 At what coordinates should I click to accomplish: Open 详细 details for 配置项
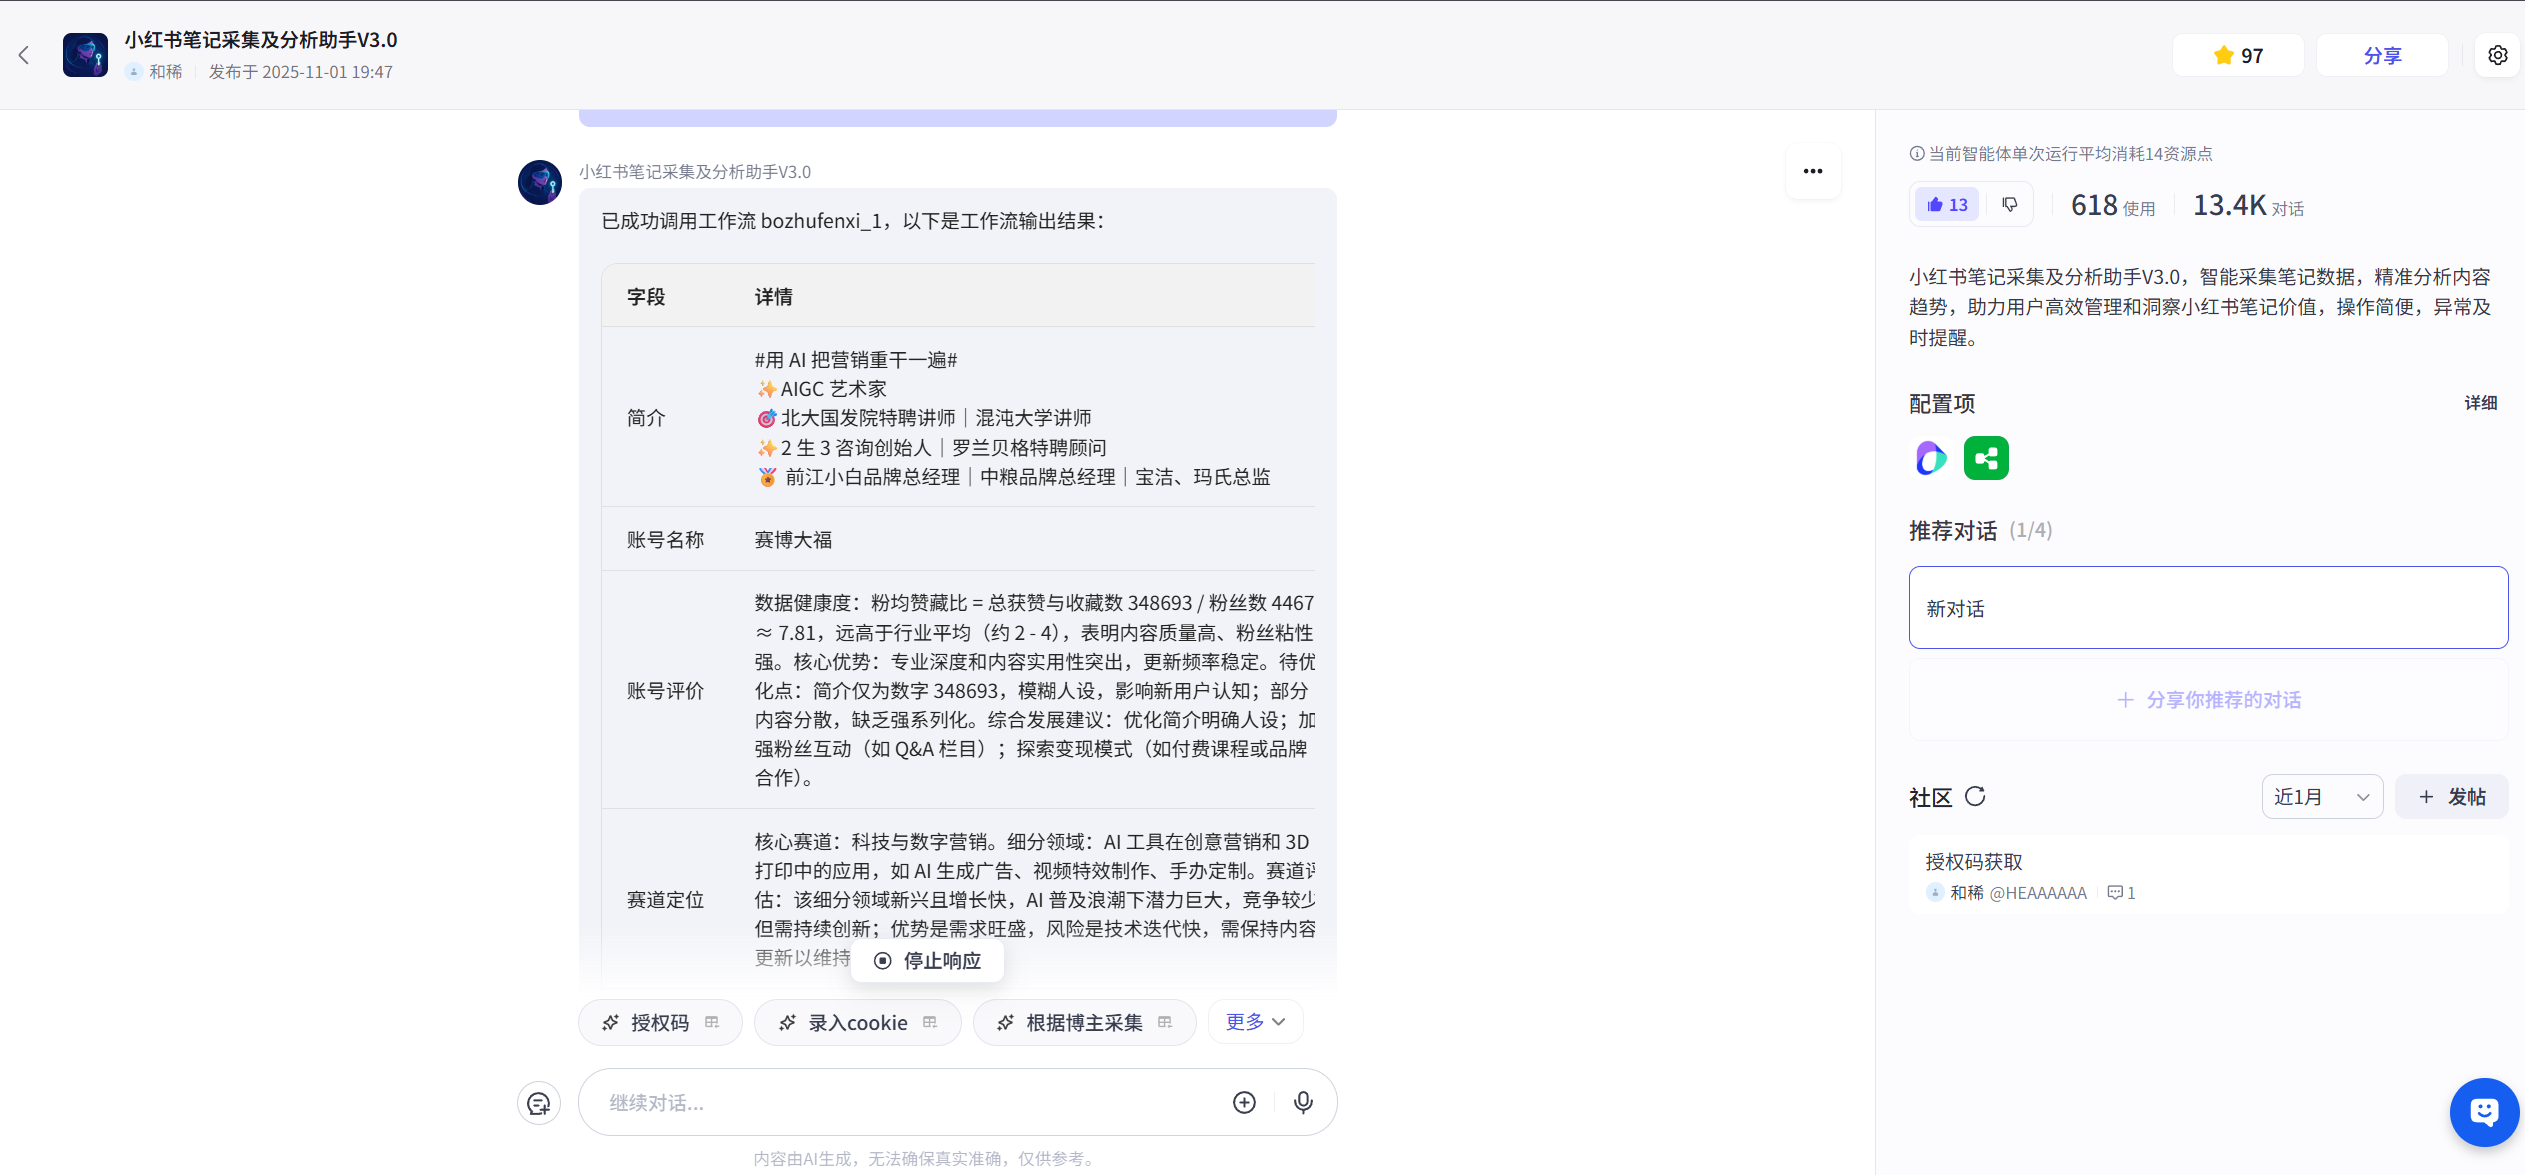(2480, 403)
